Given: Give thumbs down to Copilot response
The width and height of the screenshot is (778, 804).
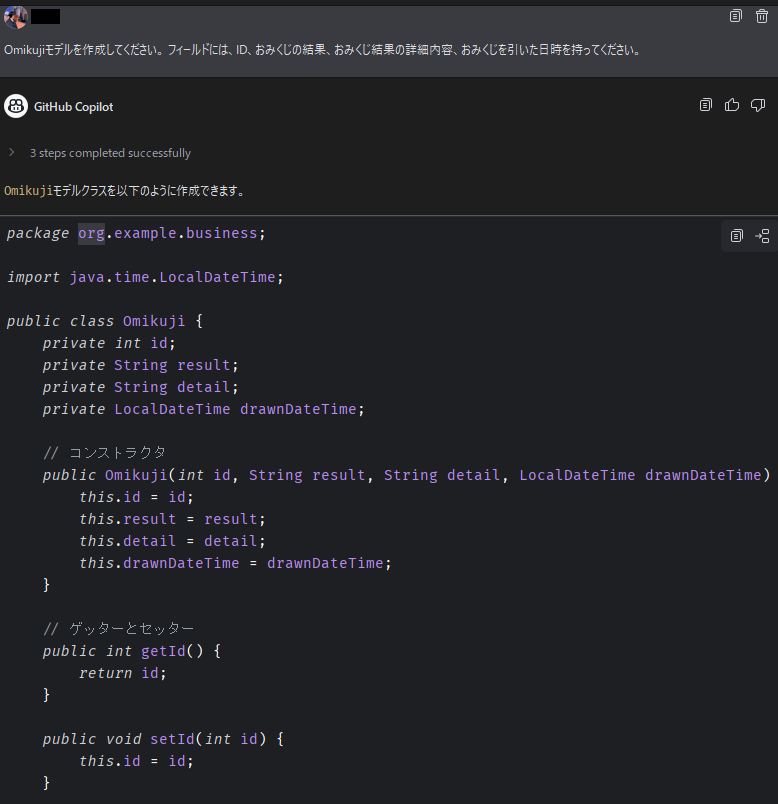Looking at the screenshot, I should (x=758, y=105).
